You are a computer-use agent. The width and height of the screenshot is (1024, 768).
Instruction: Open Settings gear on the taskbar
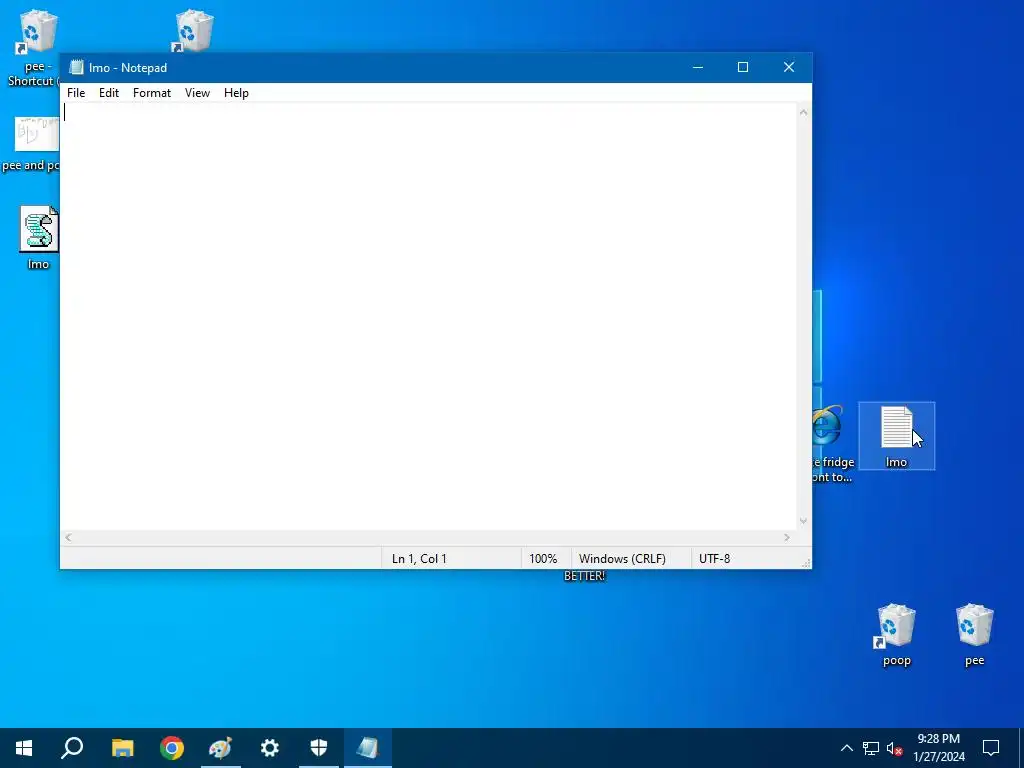[270, 748]
